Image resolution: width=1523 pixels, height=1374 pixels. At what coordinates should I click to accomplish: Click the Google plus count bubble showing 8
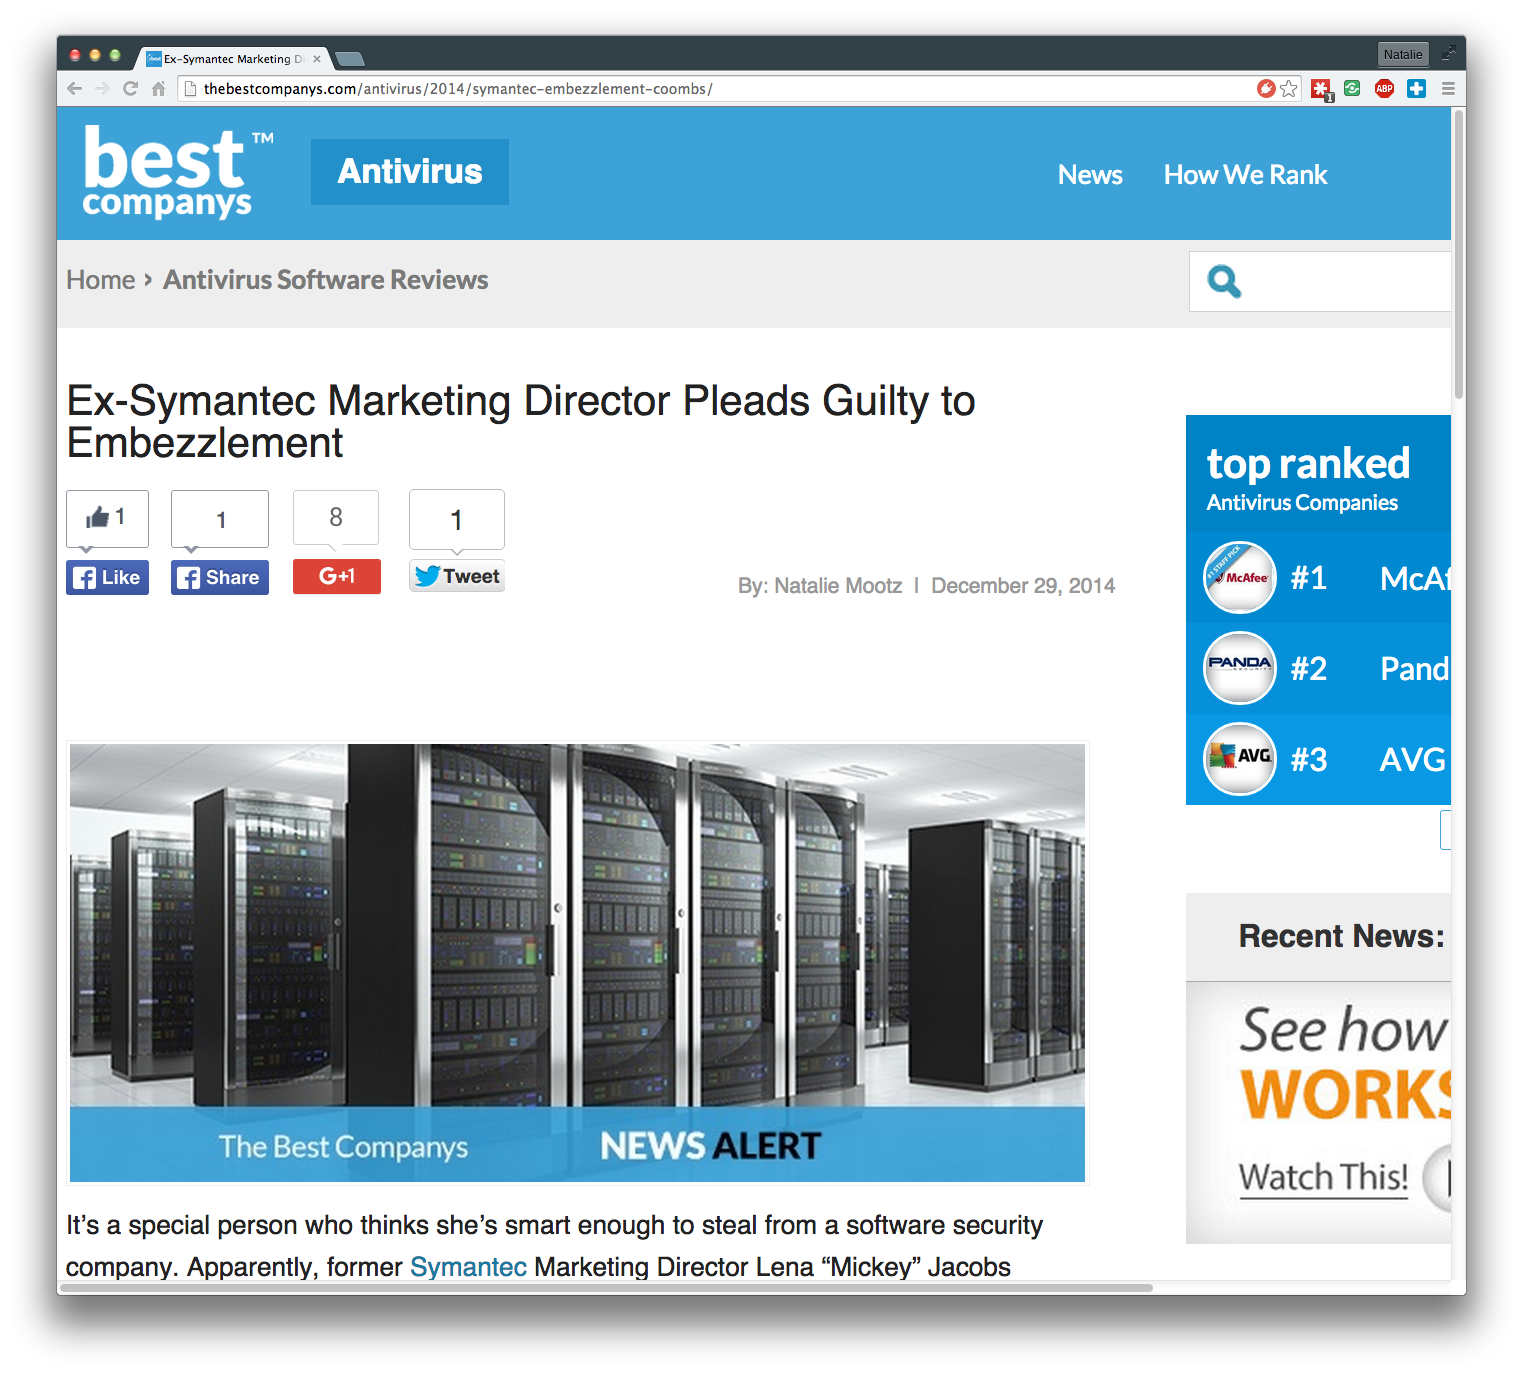[x=336, y=517]
